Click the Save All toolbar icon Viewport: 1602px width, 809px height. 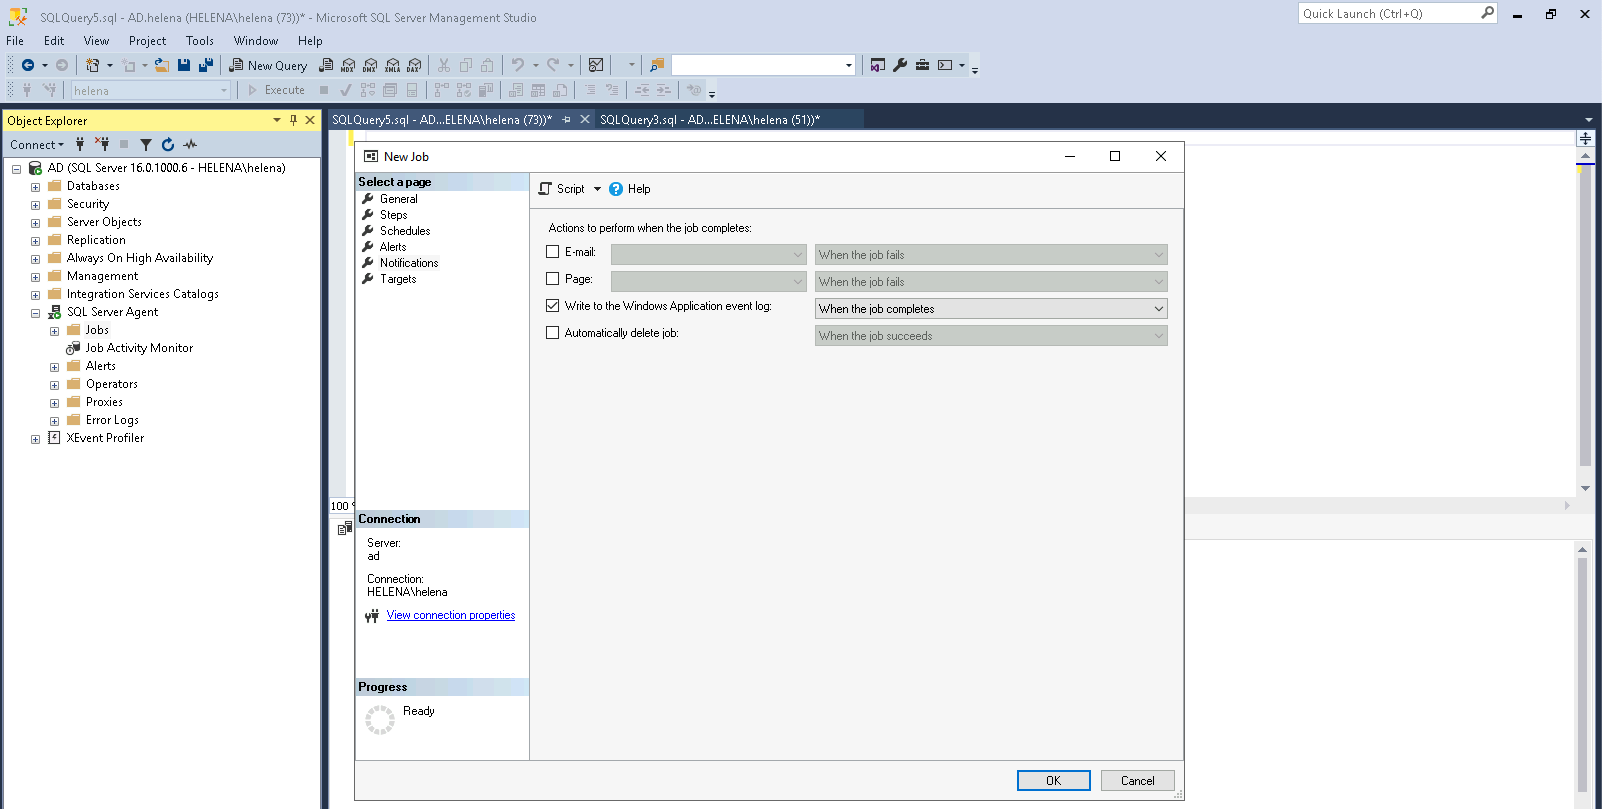206,65
